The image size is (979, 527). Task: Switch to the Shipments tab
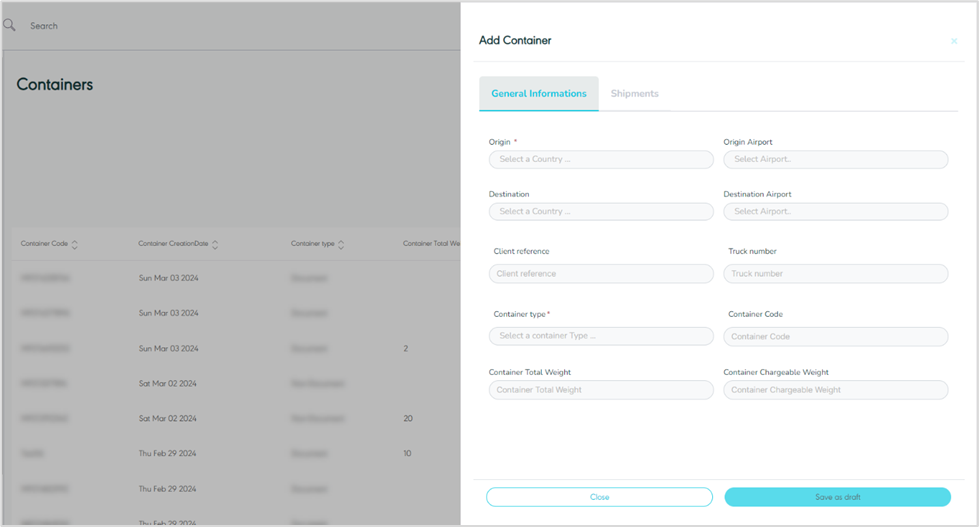634,93
